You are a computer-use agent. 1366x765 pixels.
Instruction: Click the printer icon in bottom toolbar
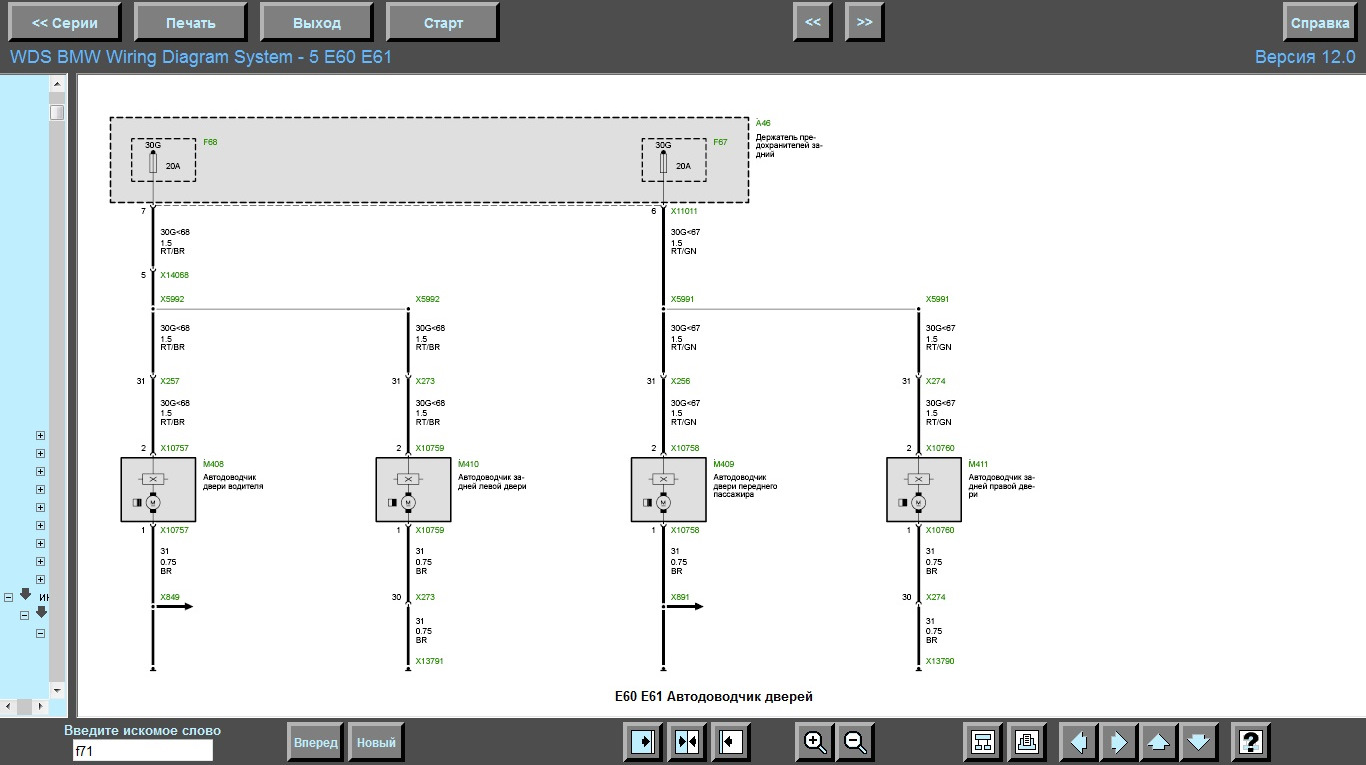pos(1027,742)
